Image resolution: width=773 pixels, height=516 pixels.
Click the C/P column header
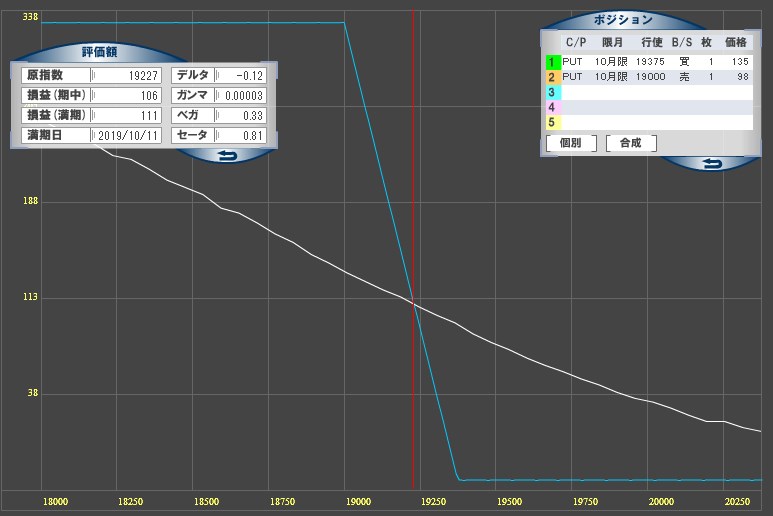pos(576,42)
